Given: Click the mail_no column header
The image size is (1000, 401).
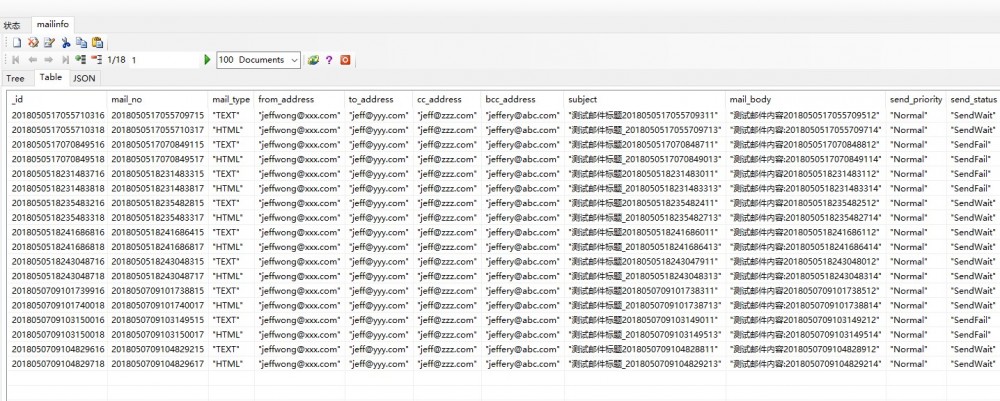Looking at the screenshot, I should 158,99.
